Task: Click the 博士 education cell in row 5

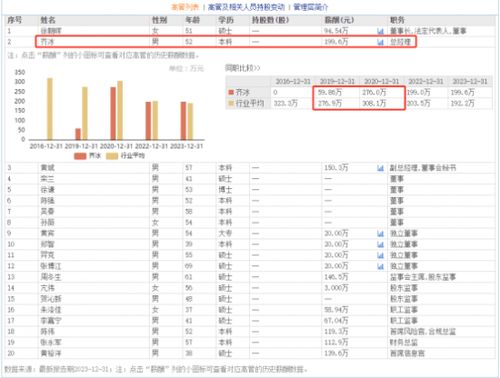Action: coord(225,190)
